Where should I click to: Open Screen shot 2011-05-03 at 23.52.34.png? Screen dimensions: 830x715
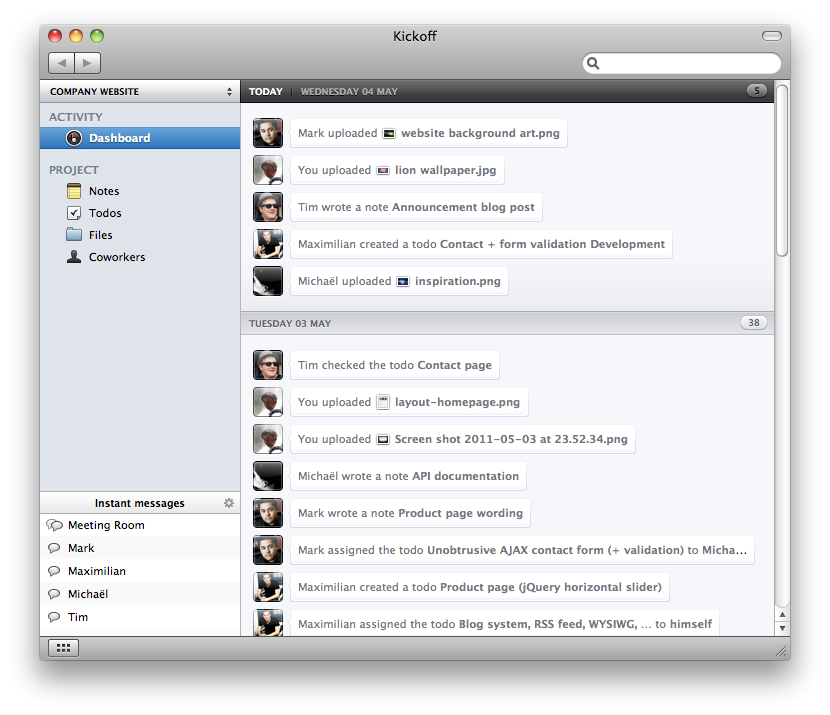pyautogui.click(x=463, y=439)
